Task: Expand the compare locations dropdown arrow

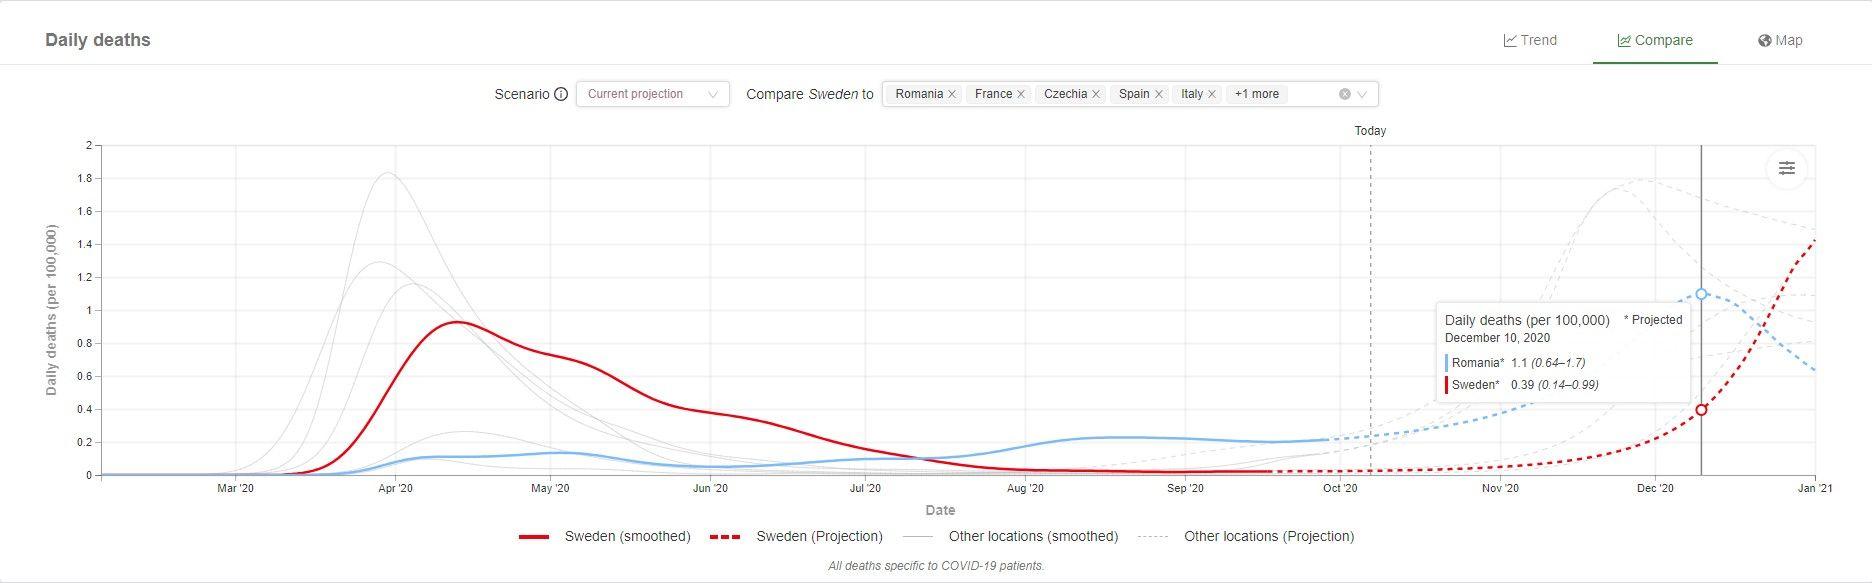Action: (1362, 94)
